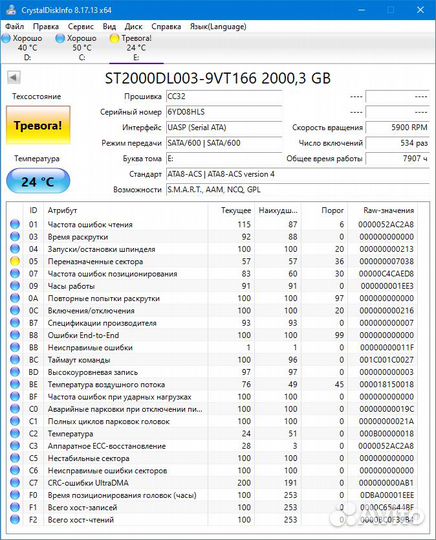This screenshot has width=436, height=540.
Task: Click the Стандарт field ATA8-ACS
Action: pyautogui.click(x=298, y=174)
